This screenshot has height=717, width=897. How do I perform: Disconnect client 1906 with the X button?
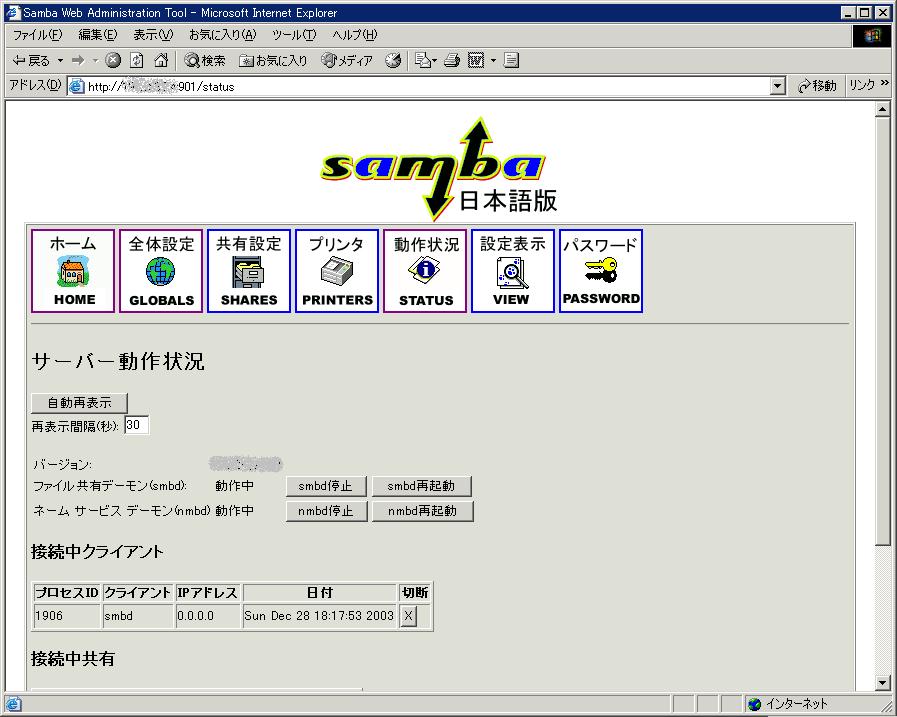tap(408, 616)
